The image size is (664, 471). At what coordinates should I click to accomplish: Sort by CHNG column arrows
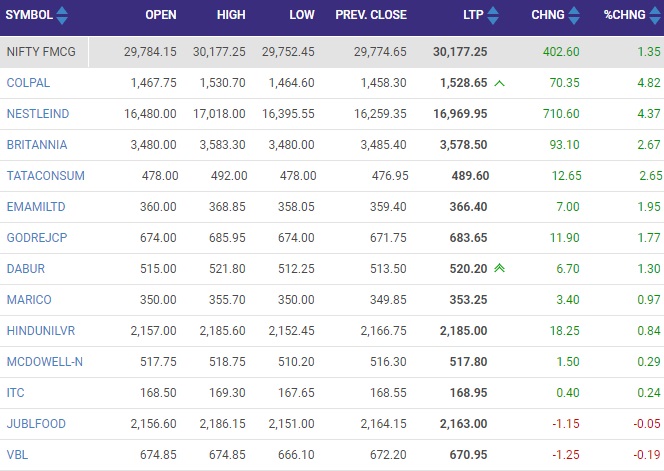point(574,15)
